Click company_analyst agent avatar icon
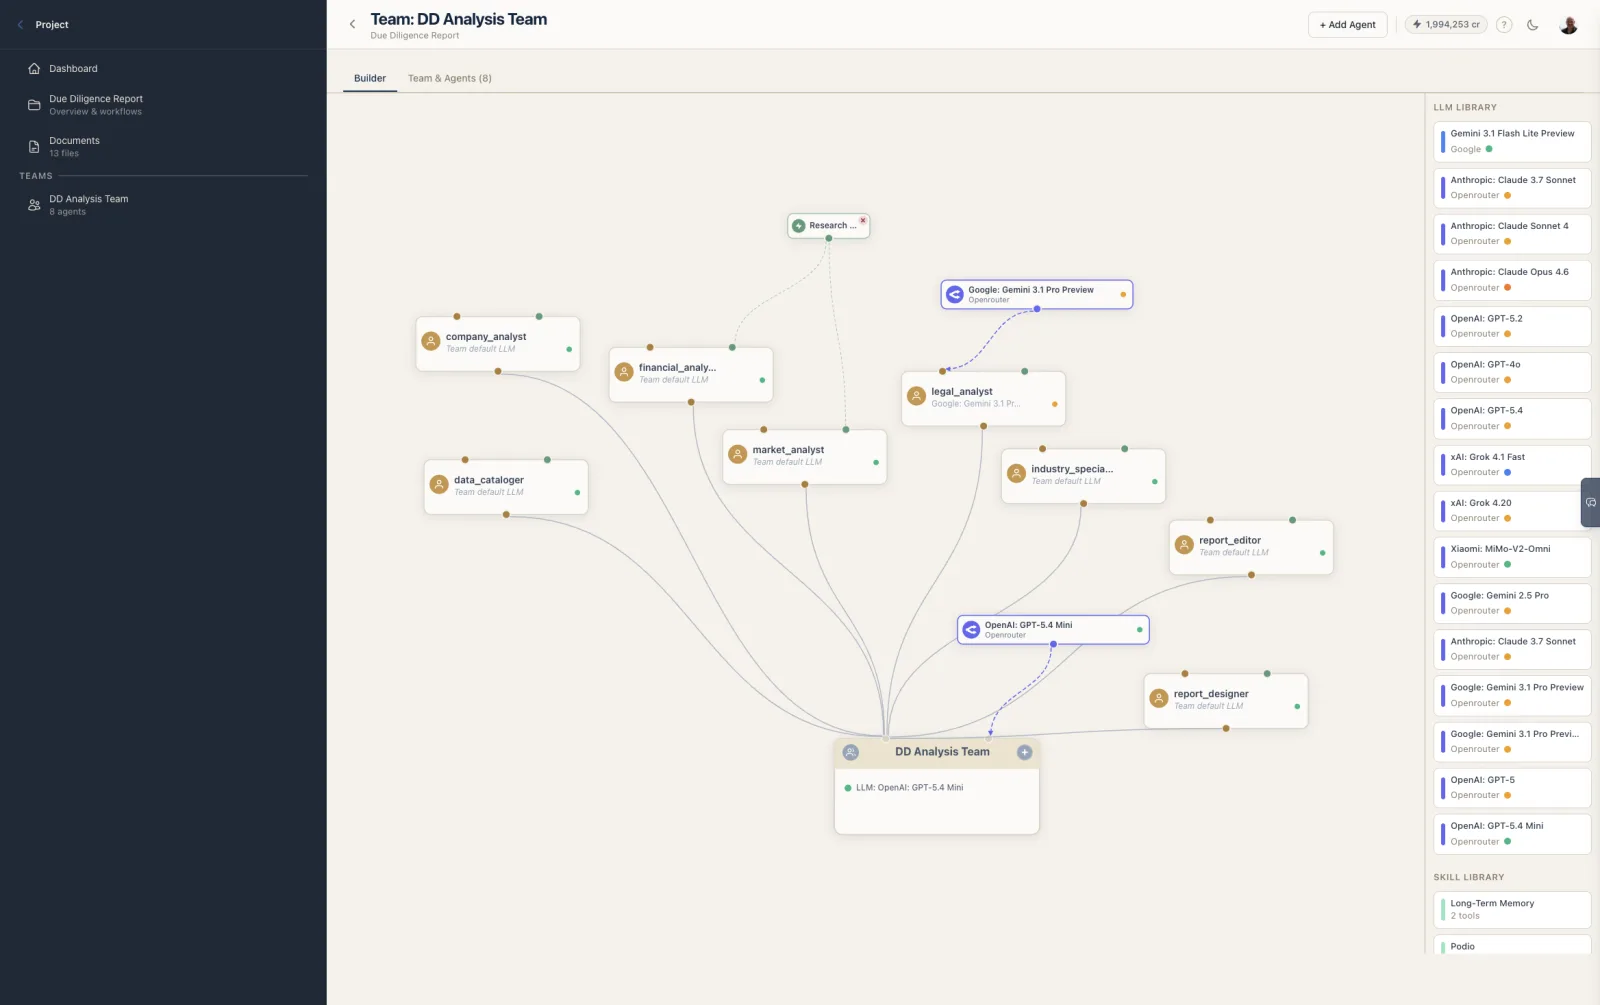This screenshot has height=1005, width=1600. click(x=431, y=342)
